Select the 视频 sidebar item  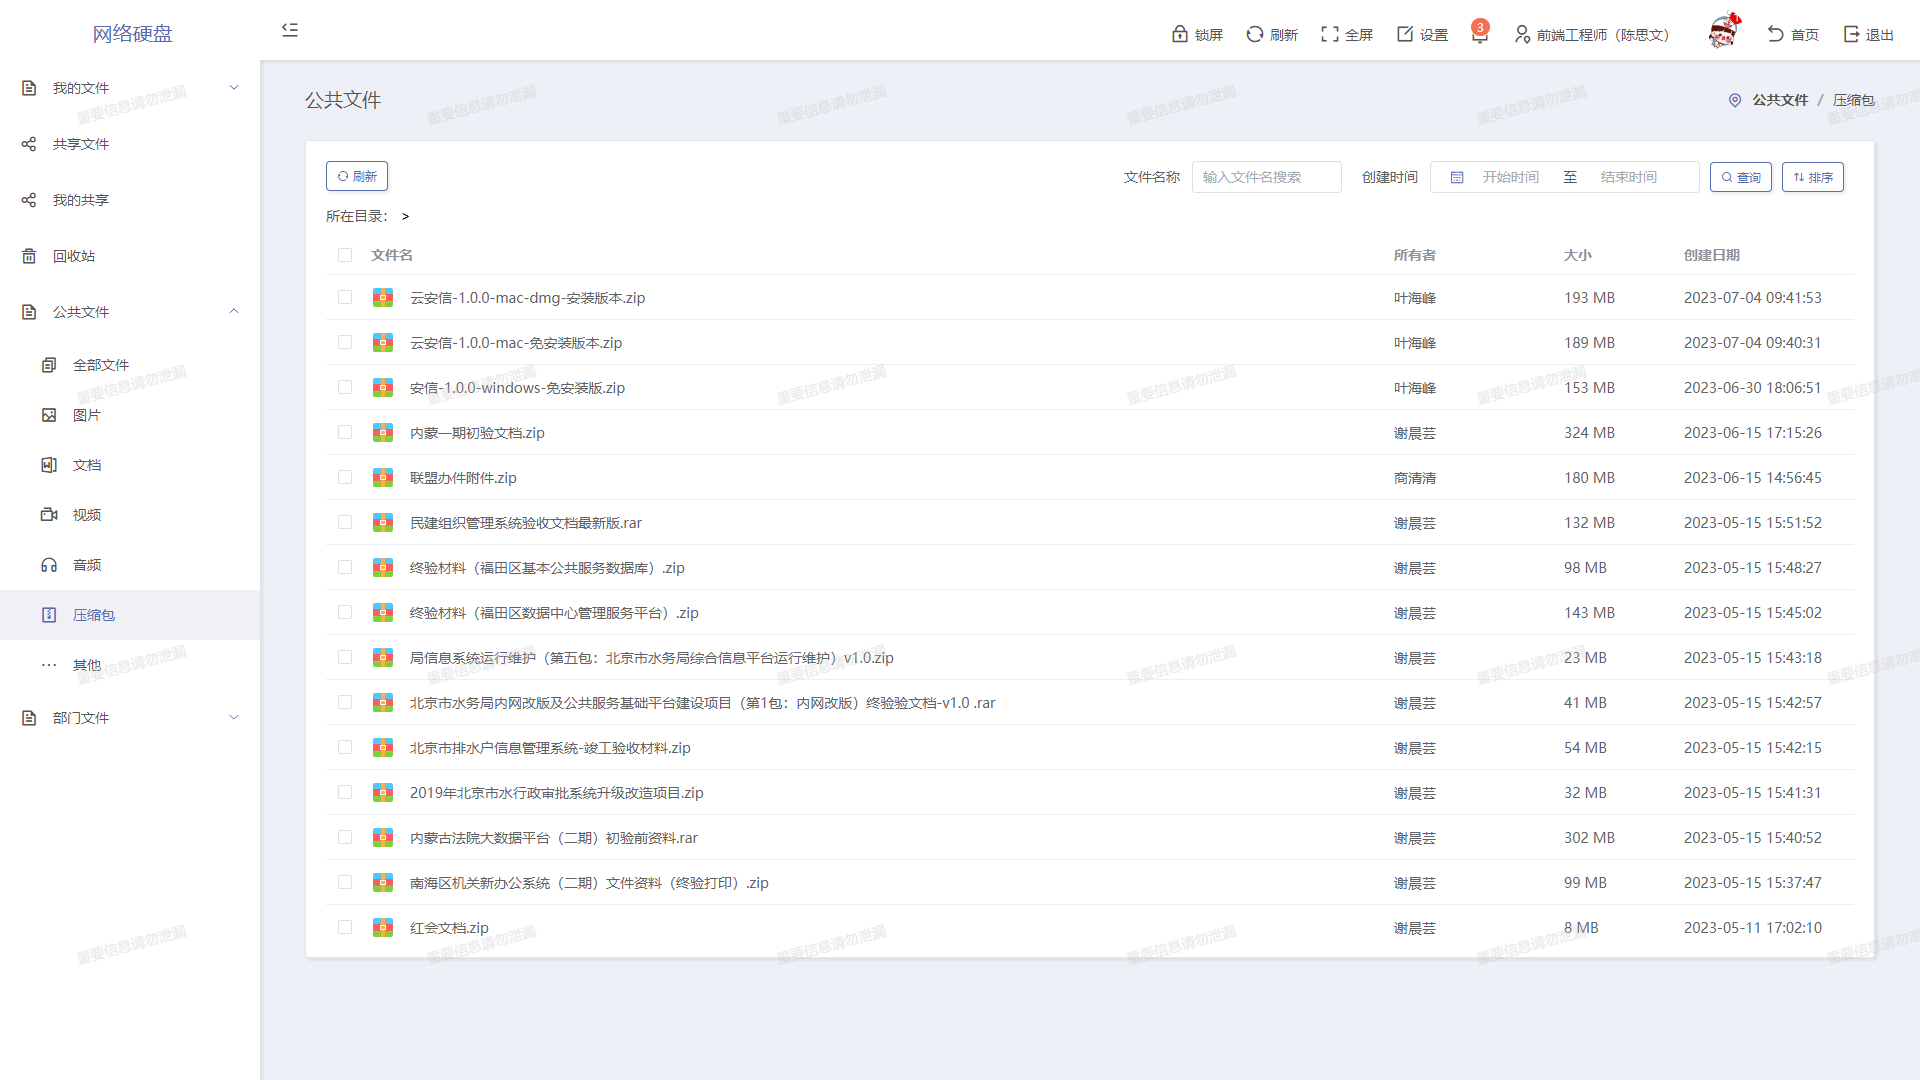tap(87, 515)
